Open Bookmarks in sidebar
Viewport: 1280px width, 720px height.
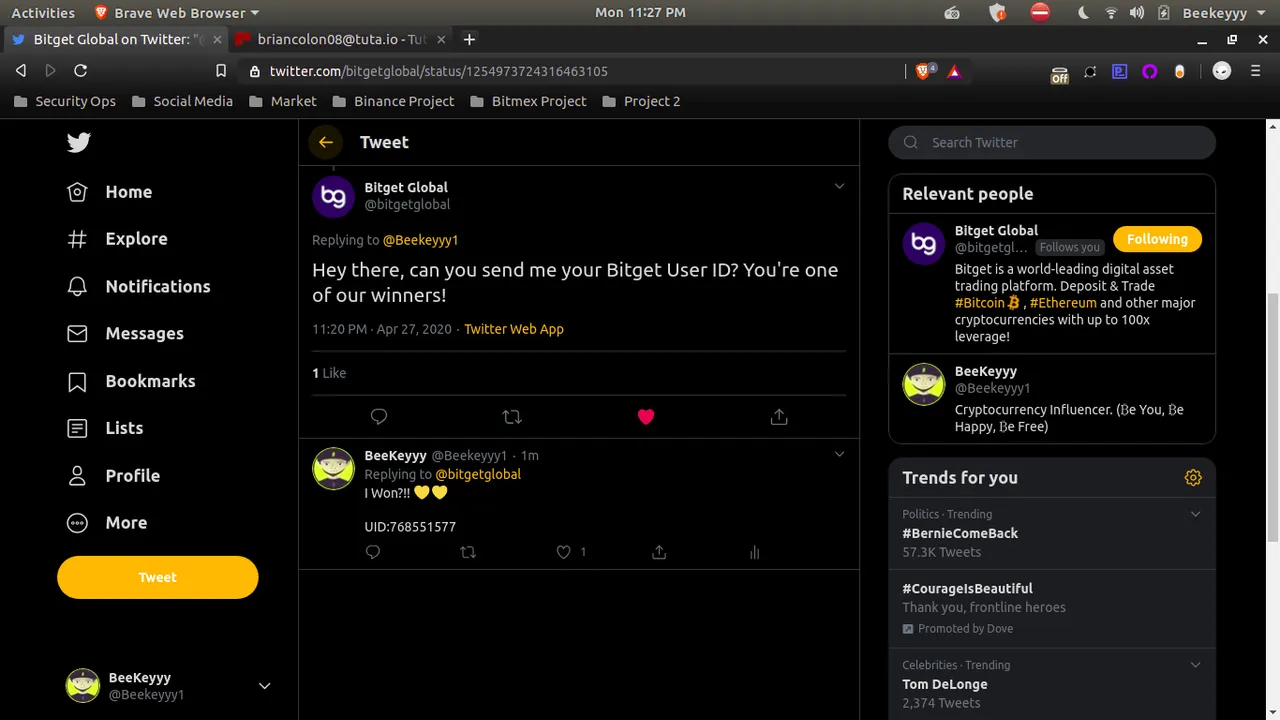coord(130,381)
